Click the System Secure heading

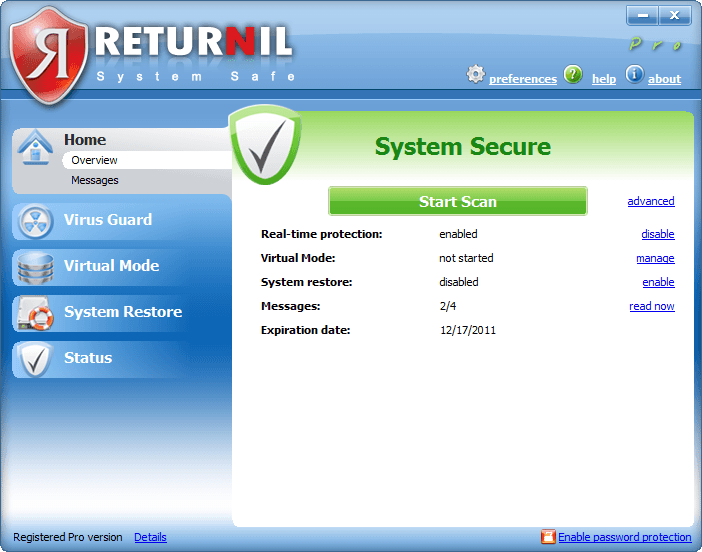(463, 146)
